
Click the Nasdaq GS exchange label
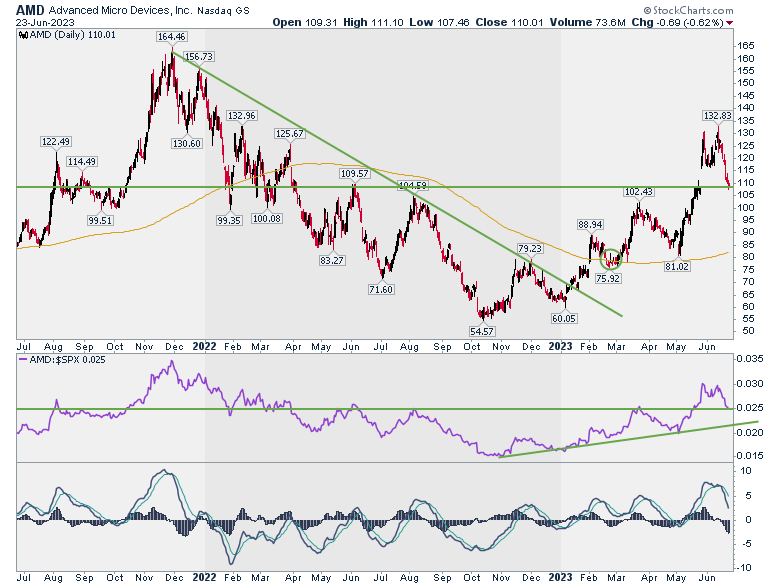pyautogui.click(x=223, y=10)
